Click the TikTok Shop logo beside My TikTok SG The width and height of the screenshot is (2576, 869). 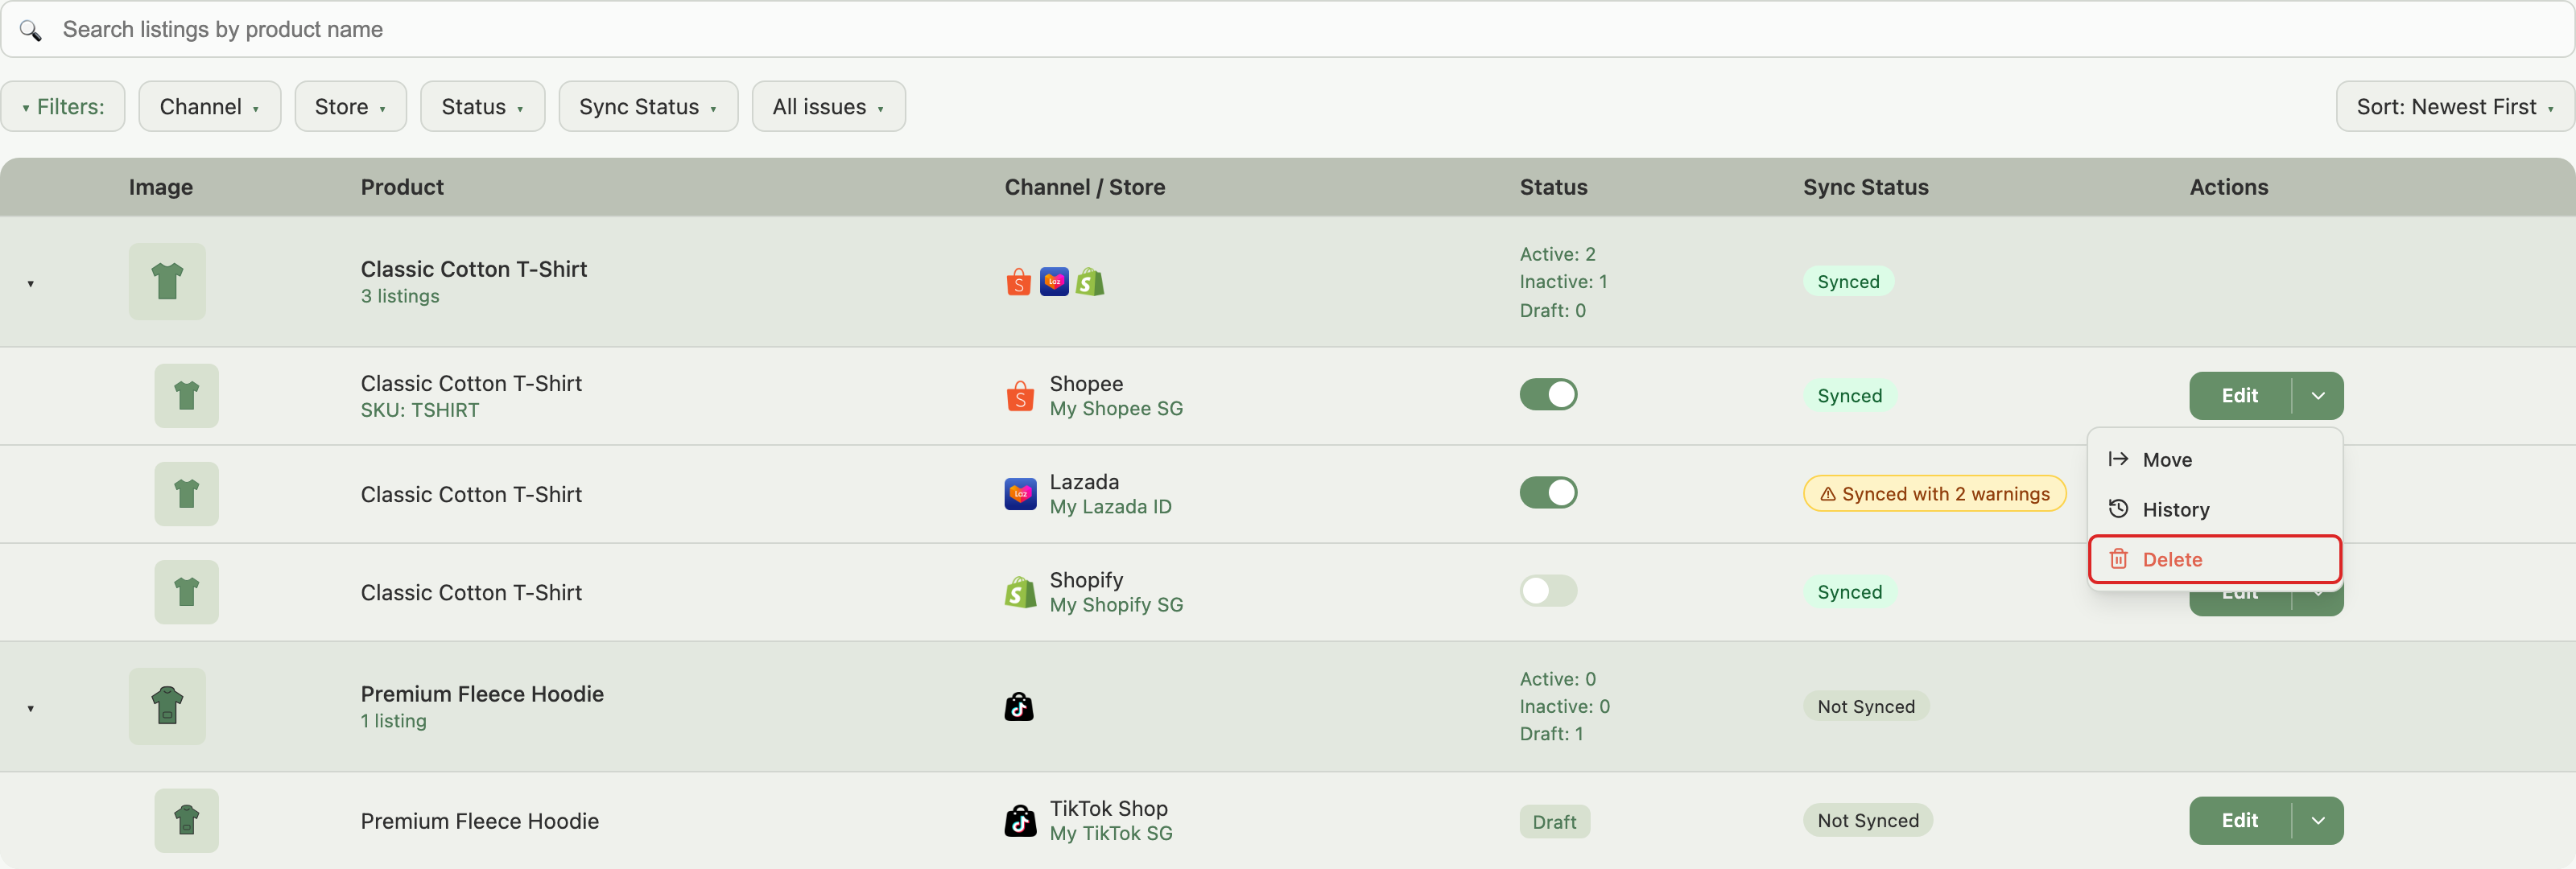click(1020, 821)
